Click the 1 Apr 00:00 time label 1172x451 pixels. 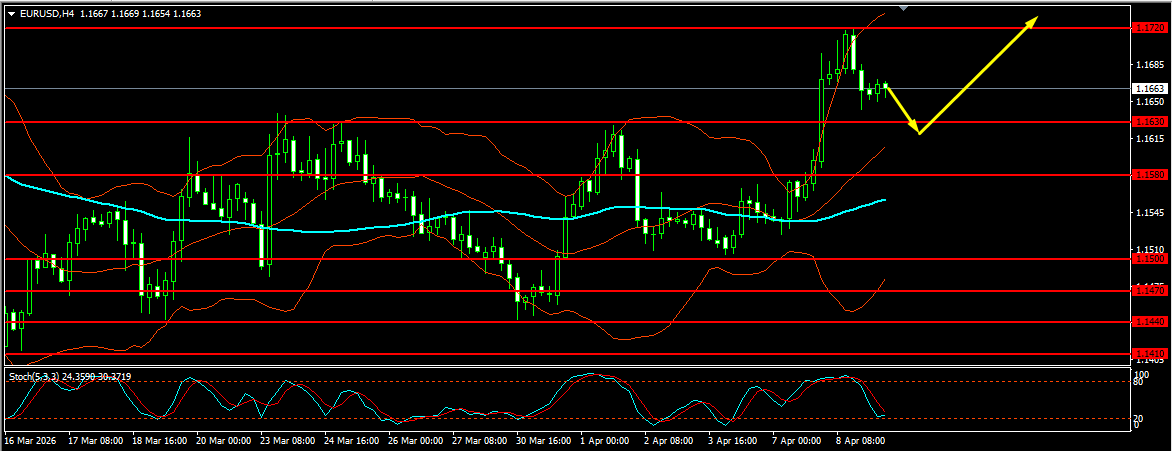tap(607, 441)
